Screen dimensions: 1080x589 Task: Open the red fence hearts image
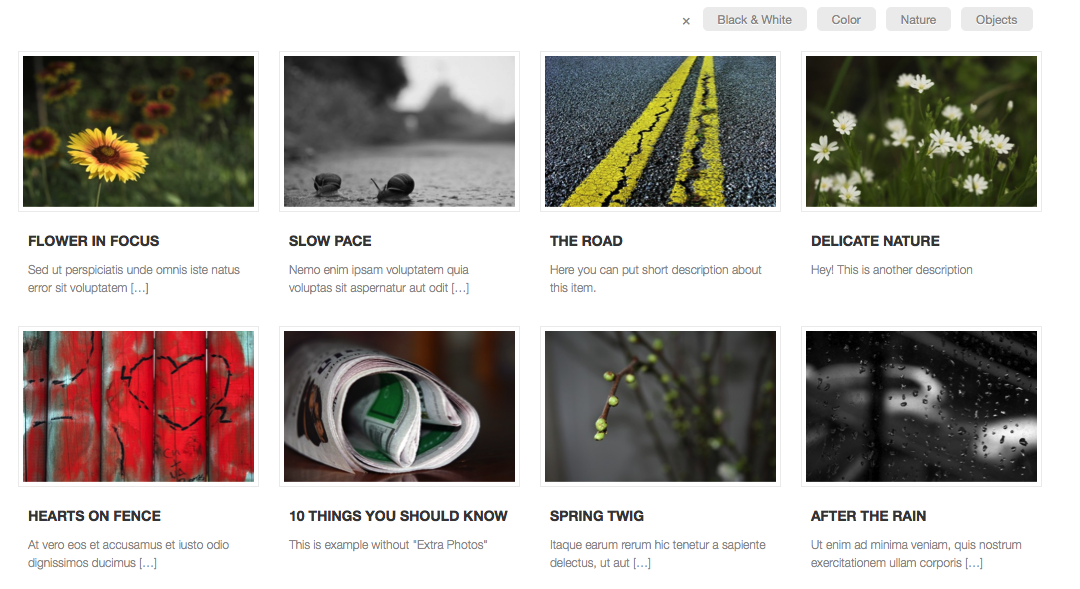click(138, 406)
